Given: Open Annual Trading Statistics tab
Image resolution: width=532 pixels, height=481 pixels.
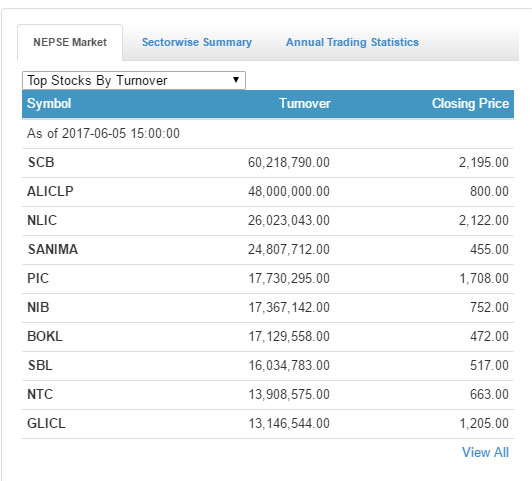Looking at the screenshot, I should pyautogui.click(x=352, y=42).
